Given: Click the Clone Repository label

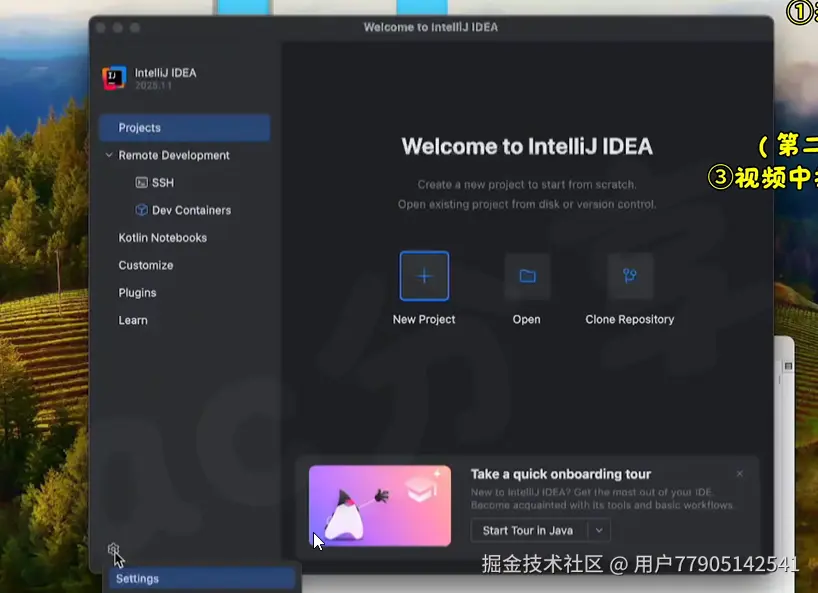Looking at the screenshot, I should click(x=630, y=319).
